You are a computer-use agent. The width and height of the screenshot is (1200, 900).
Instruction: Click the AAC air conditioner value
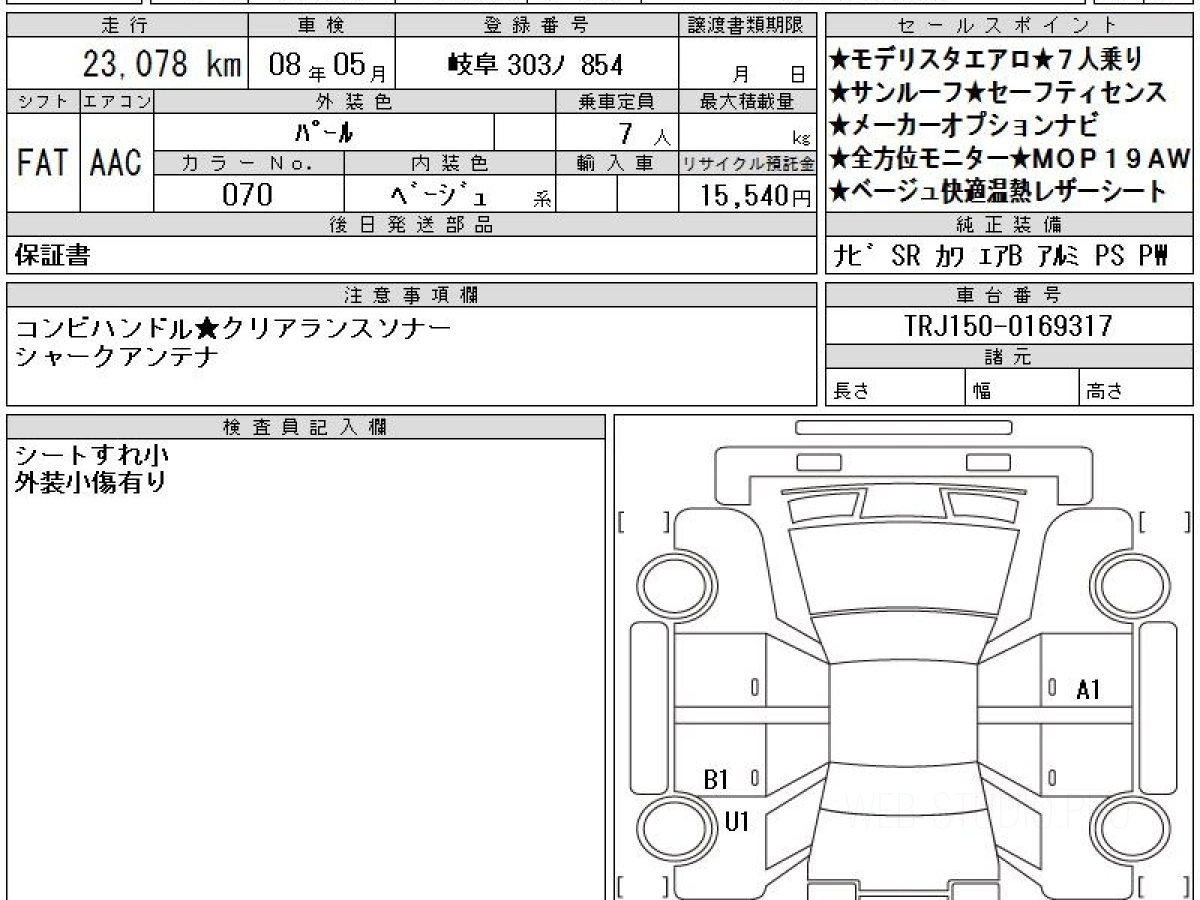tap(116, 162)
